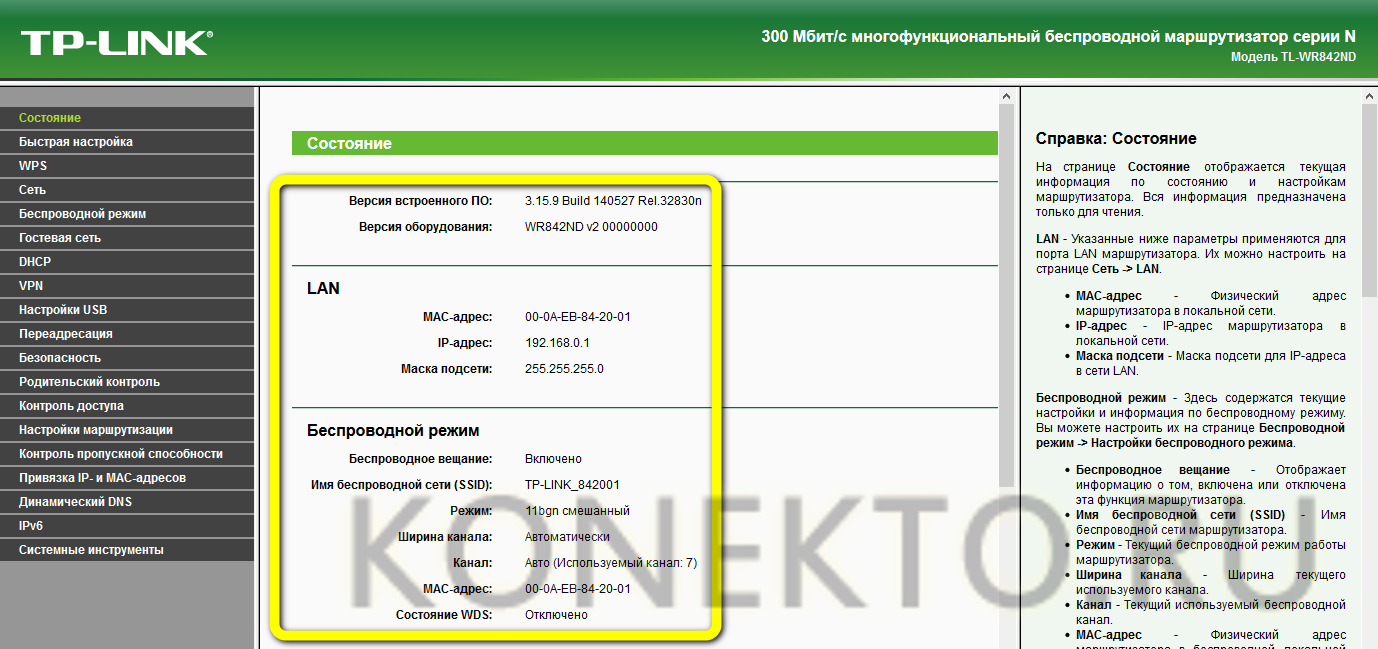
Task: Click the WDS status value Отключено
Action: pyautogui.click(x=556, y=615)
